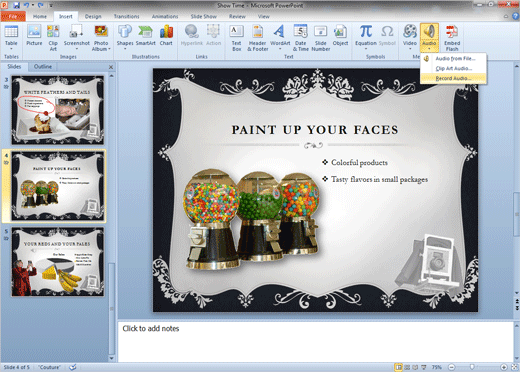520x372 pixels.
Task: Select slide 5 thumbnail with bananas
Action: point(58,262)
